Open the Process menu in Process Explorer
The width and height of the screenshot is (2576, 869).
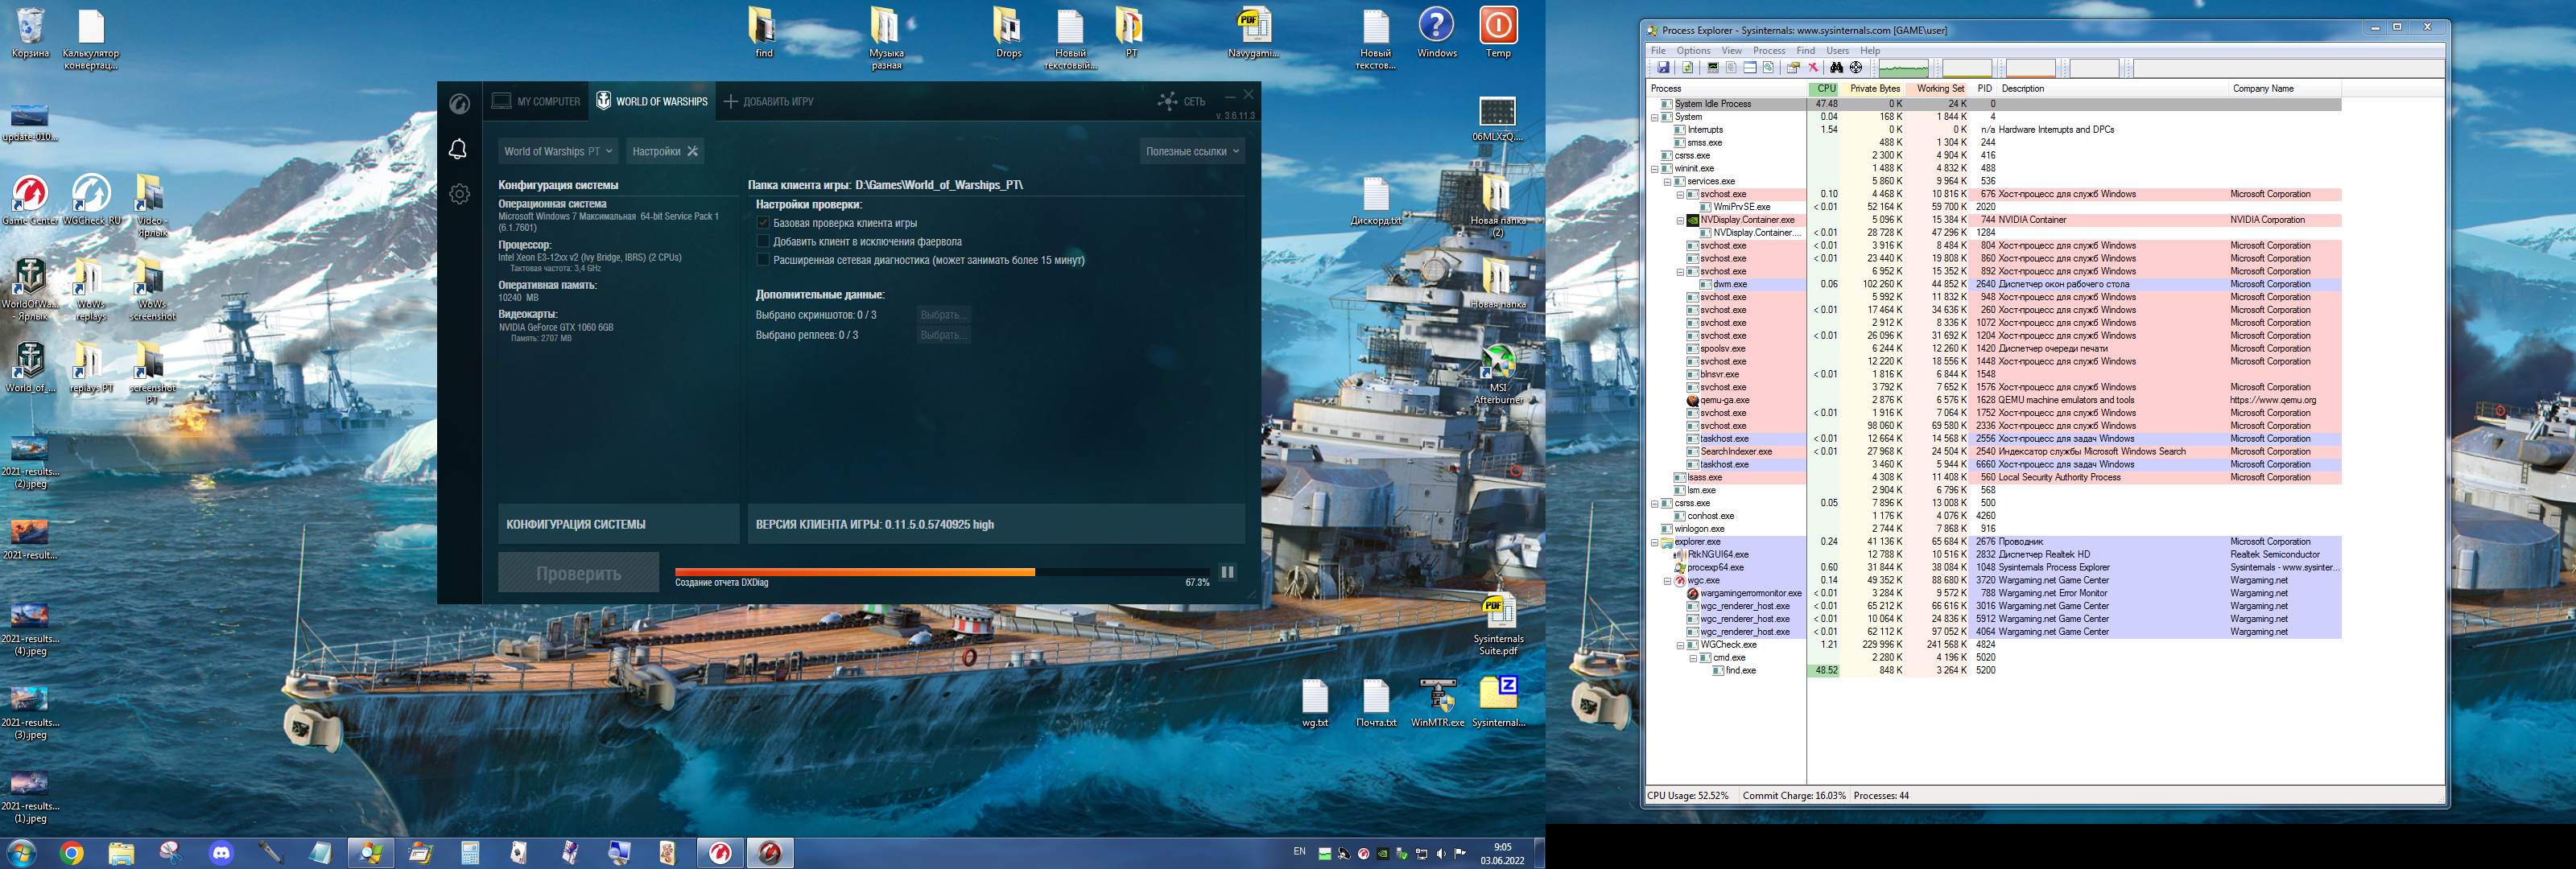point(1769,50)
